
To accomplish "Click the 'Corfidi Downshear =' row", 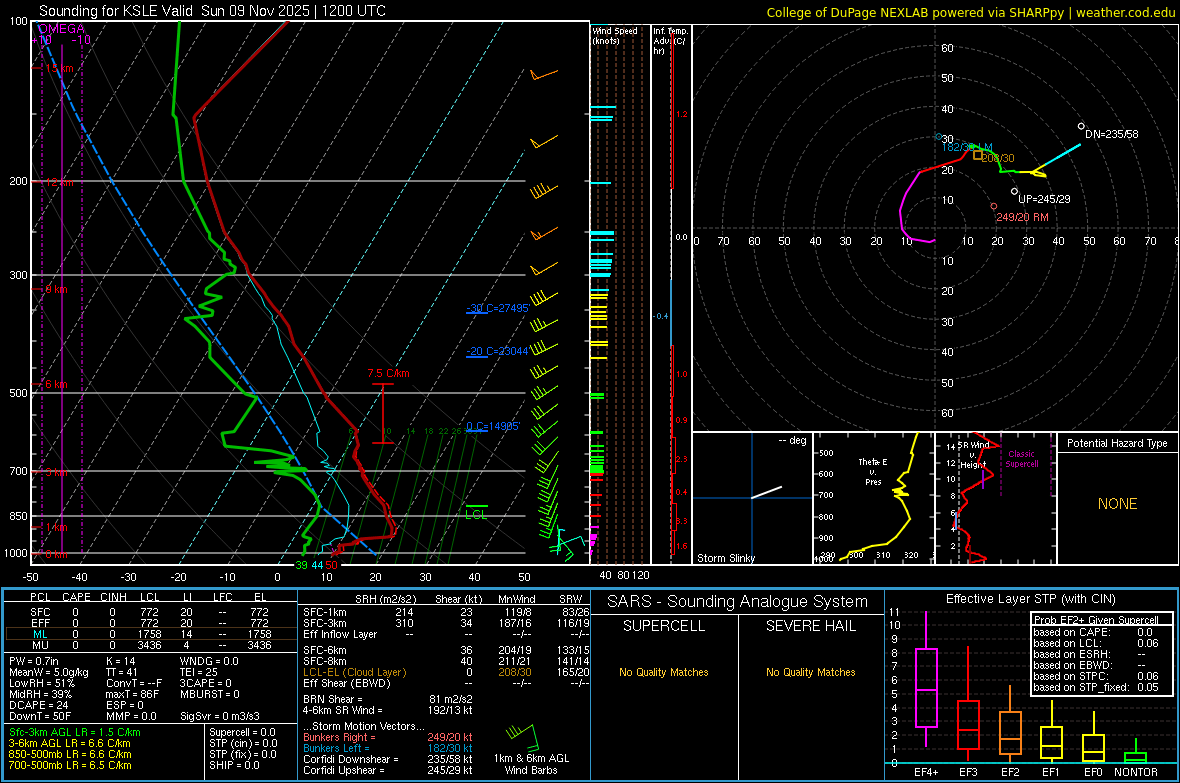I will (388, 759).
